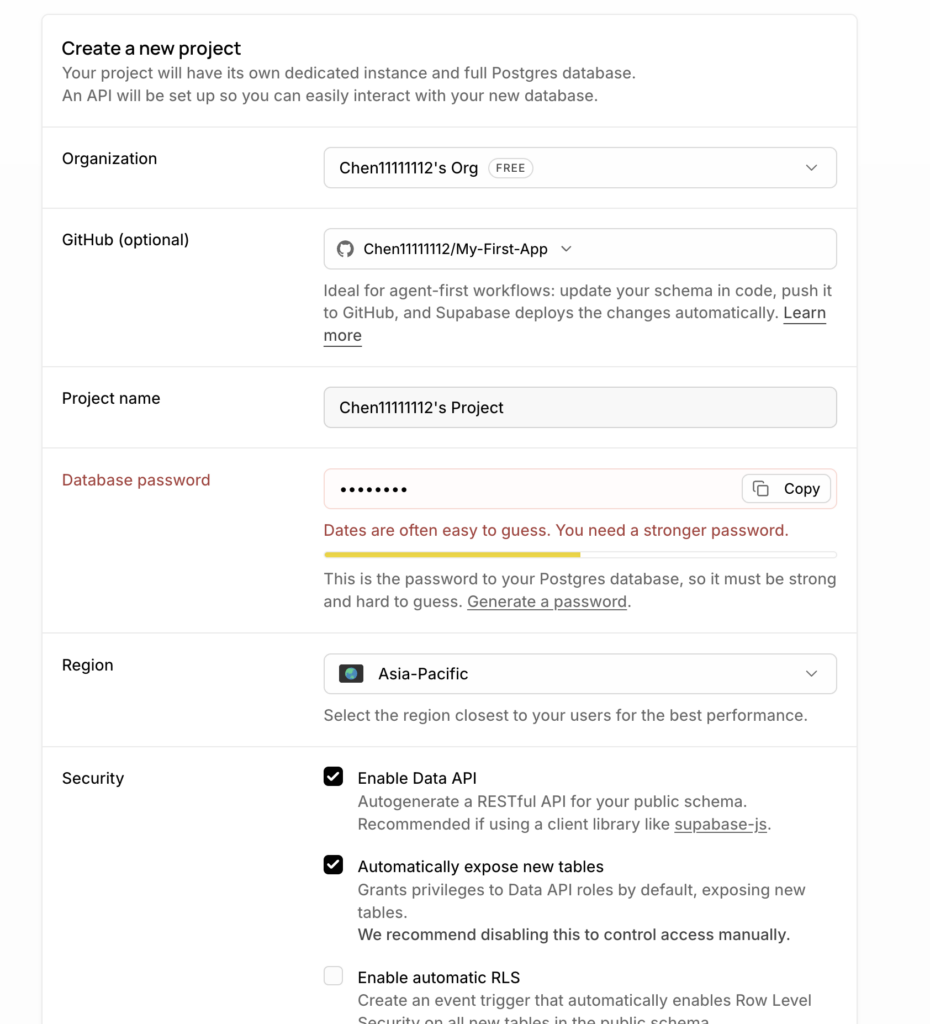The height and width of the screenshot is (1024, 930).
Task: Click the FREE plan badge
Action: [511, 168]
